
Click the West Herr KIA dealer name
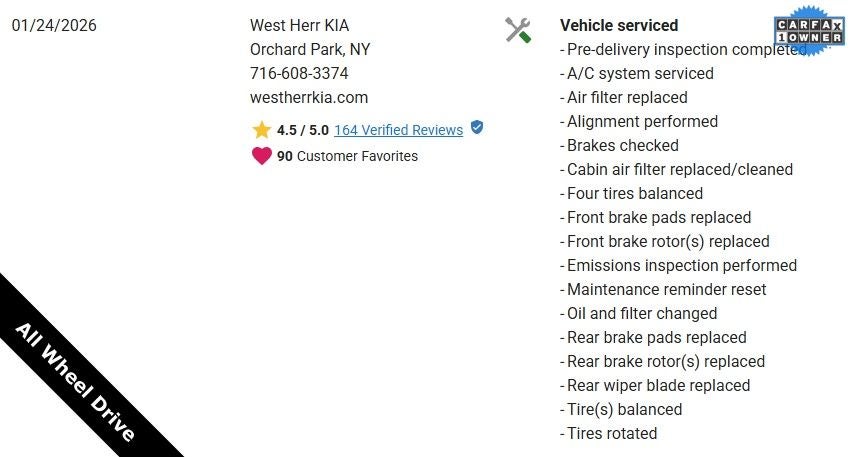(x=300, y=25)
